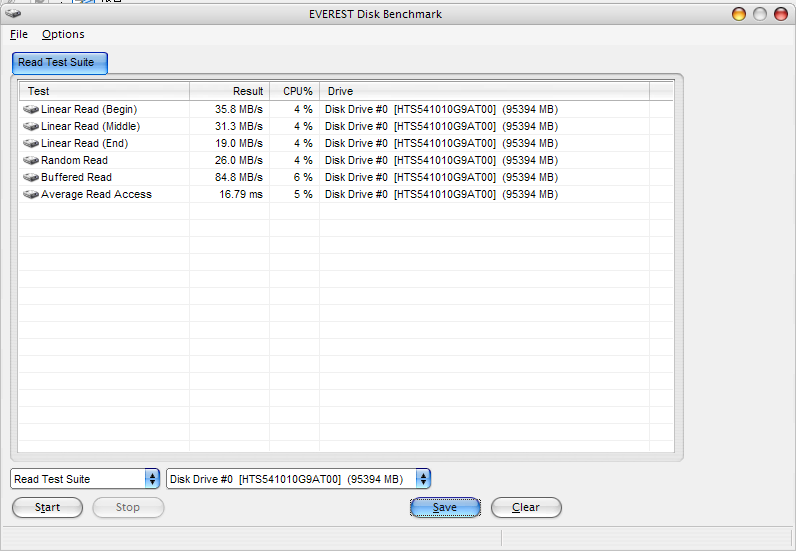This screenshot has height=551, width=796.
Task: Click the EVEREST drive icon in title bar
Action: click(13, 14)
